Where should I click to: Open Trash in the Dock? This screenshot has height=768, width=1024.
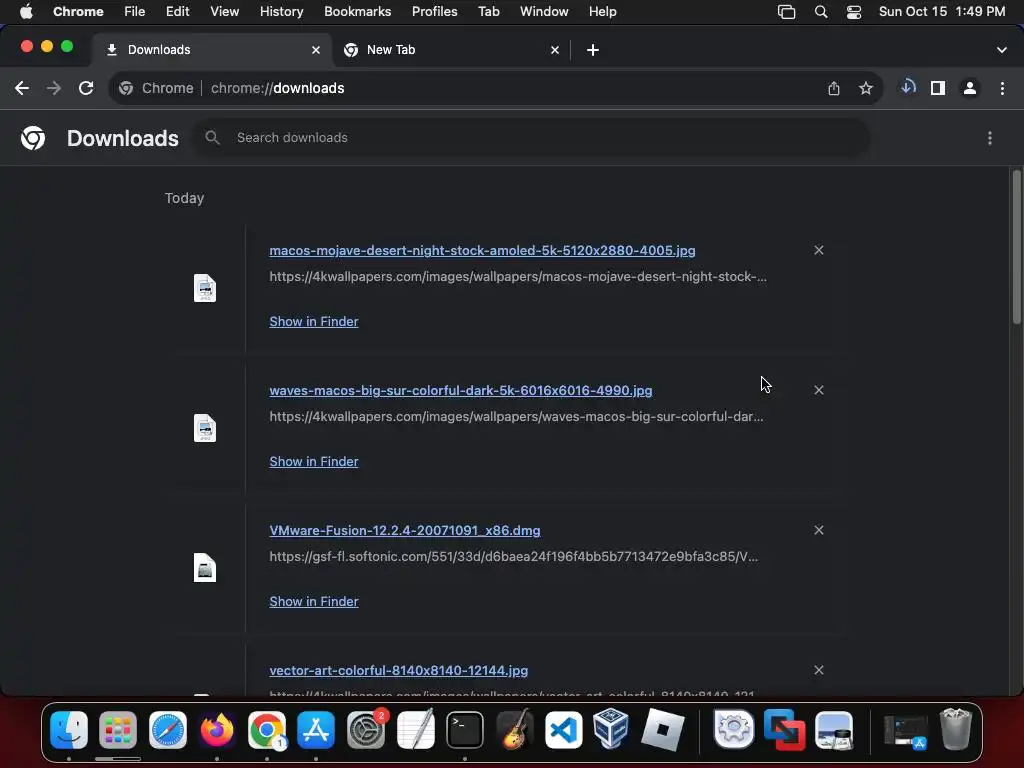tap(955, 729)
